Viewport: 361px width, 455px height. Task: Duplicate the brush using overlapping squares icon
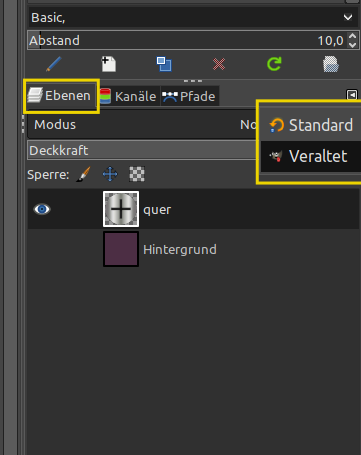coord(164,64)
